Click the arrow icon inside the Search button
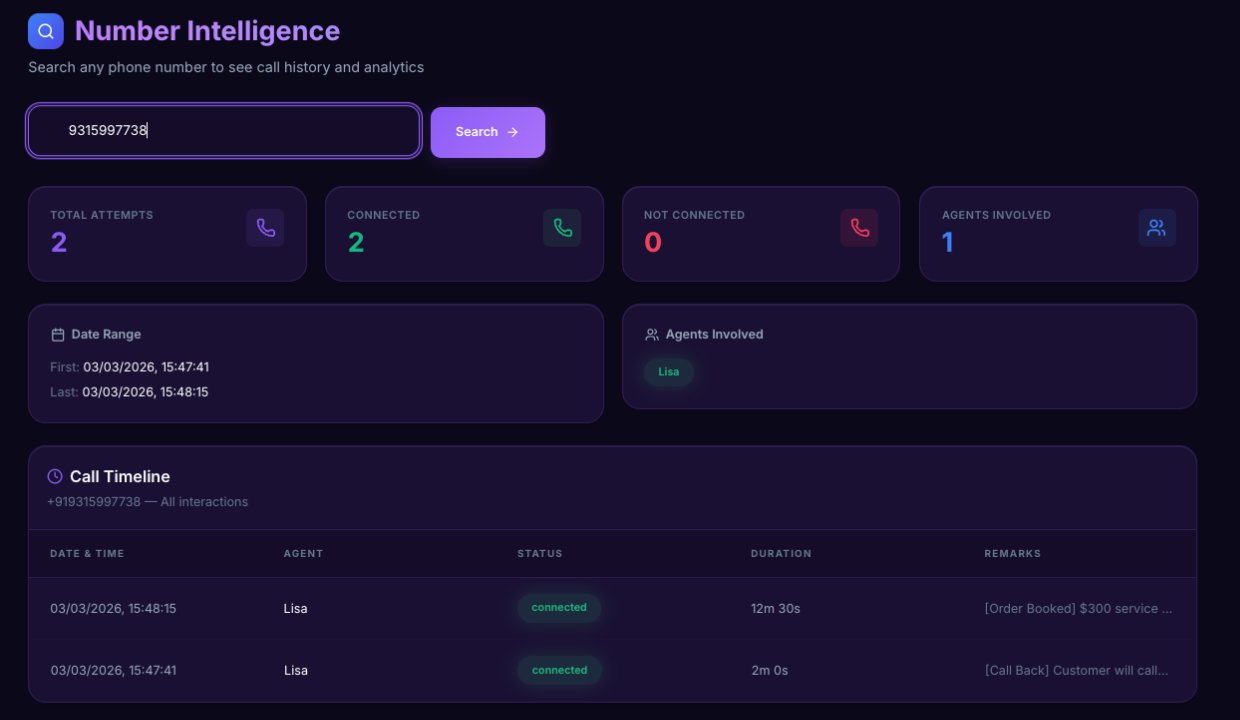The width and height of the screenshot is (1240, 720). (512, 131)
